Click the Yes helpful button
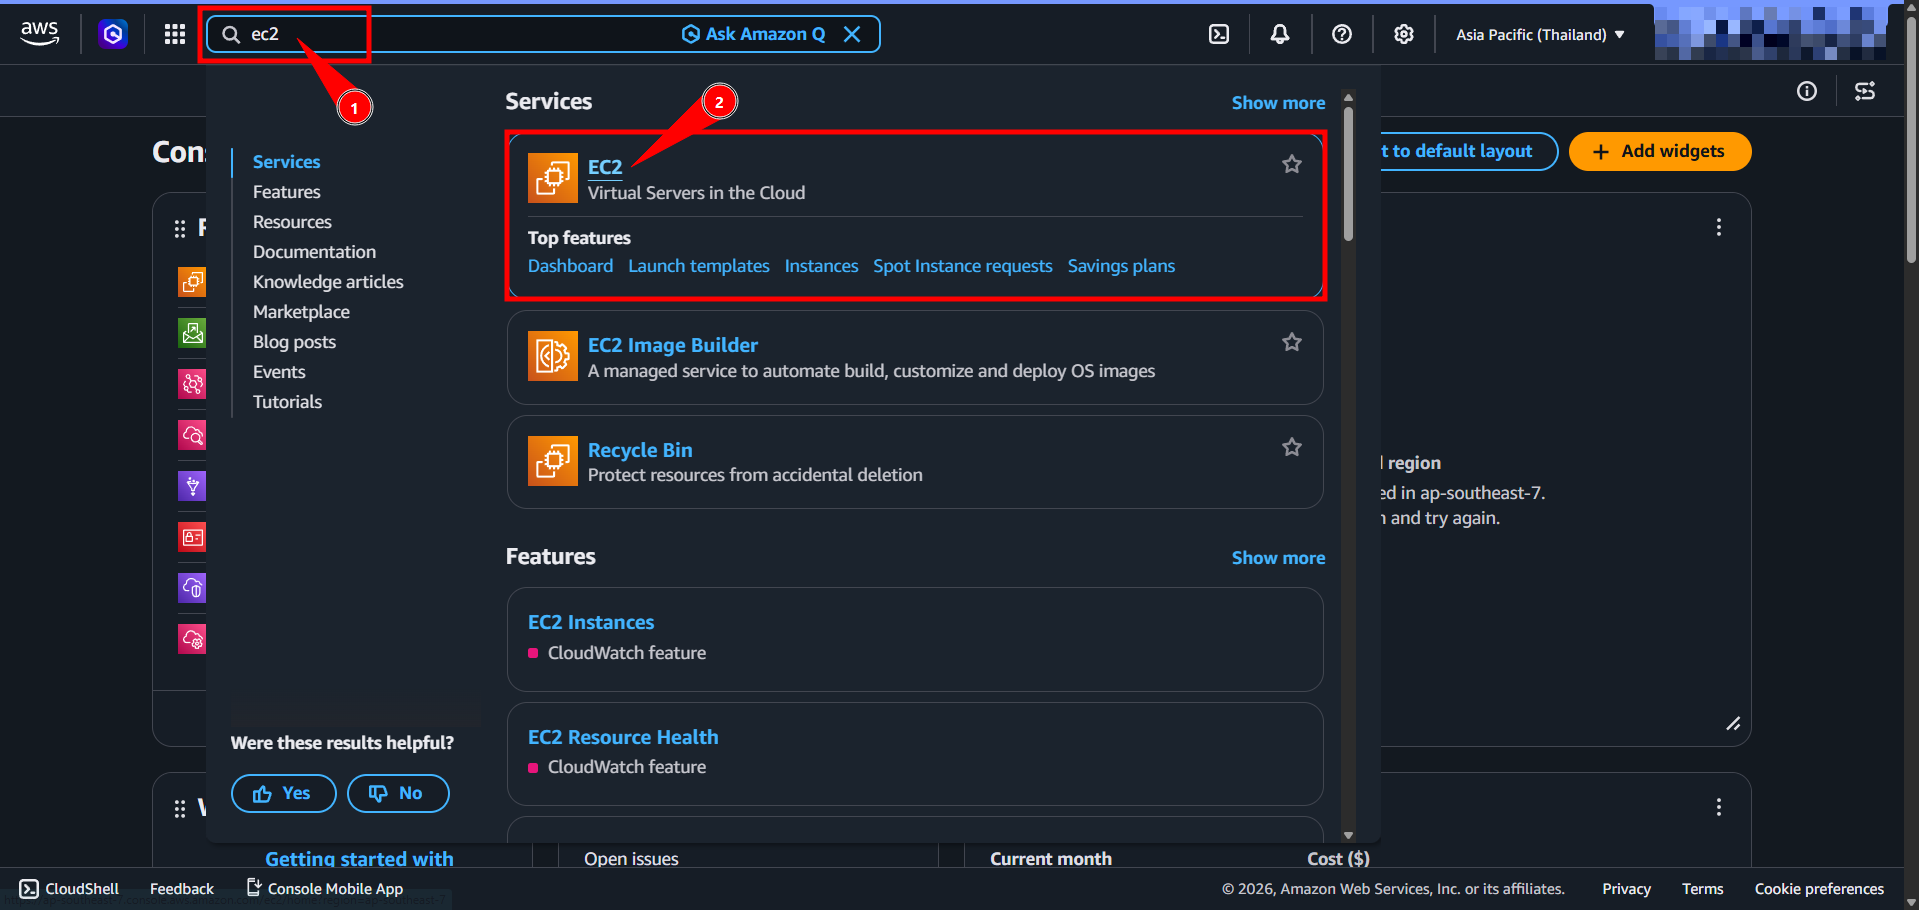Screen dimensions: 1919x910 283,793
